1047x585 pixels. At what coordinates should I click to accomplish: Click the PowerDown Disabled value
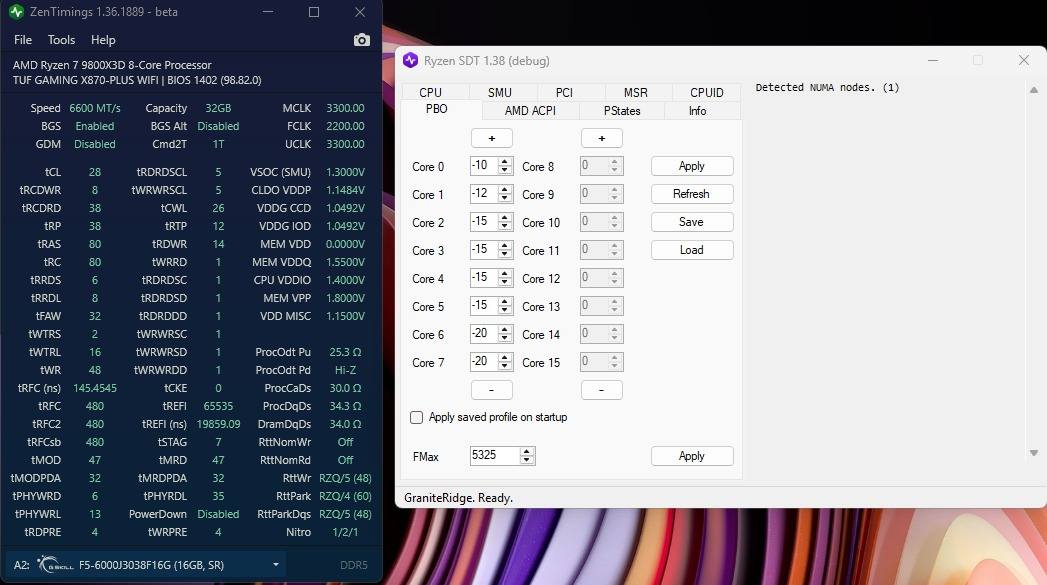pos(218,514)
